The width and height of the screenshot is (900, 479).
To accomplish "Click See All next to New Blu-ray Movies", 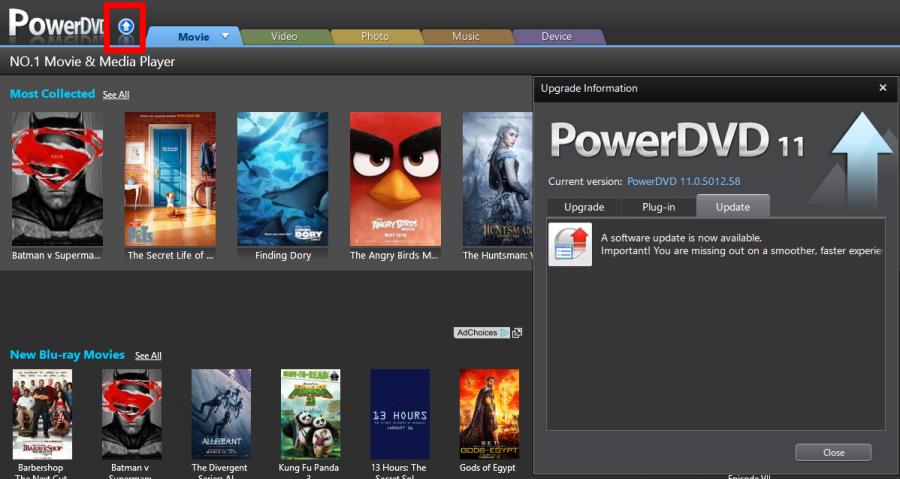I will tap(148, 356).
